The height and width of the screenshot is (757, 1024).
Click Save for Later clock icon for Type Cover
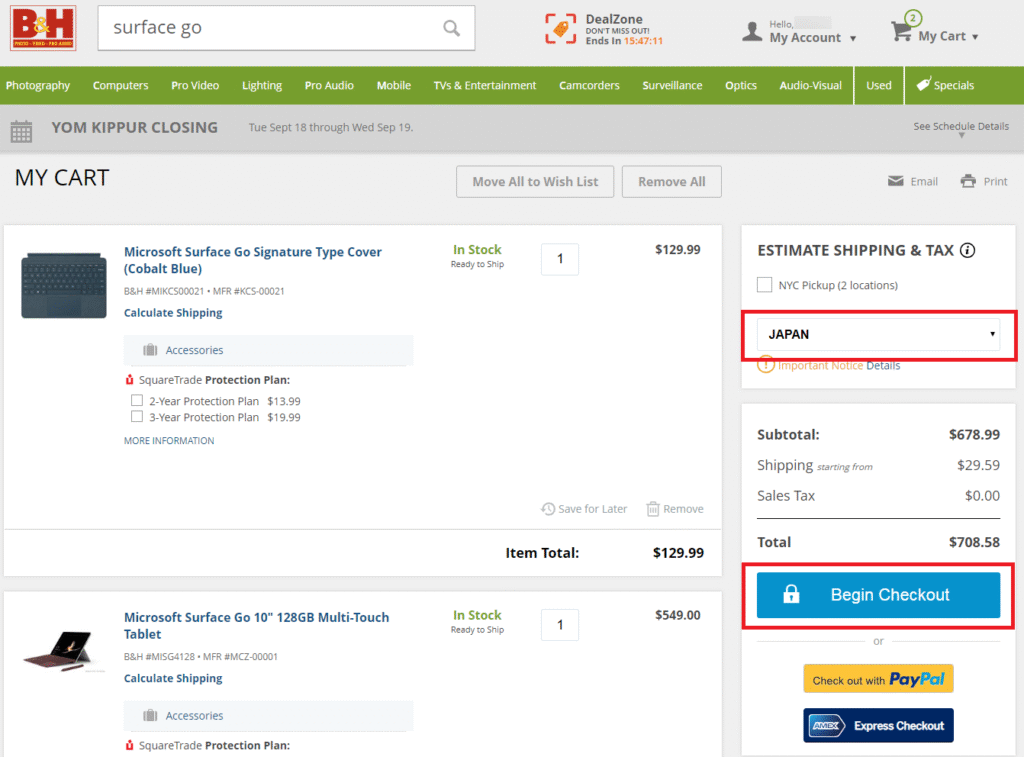coord(548,509)
